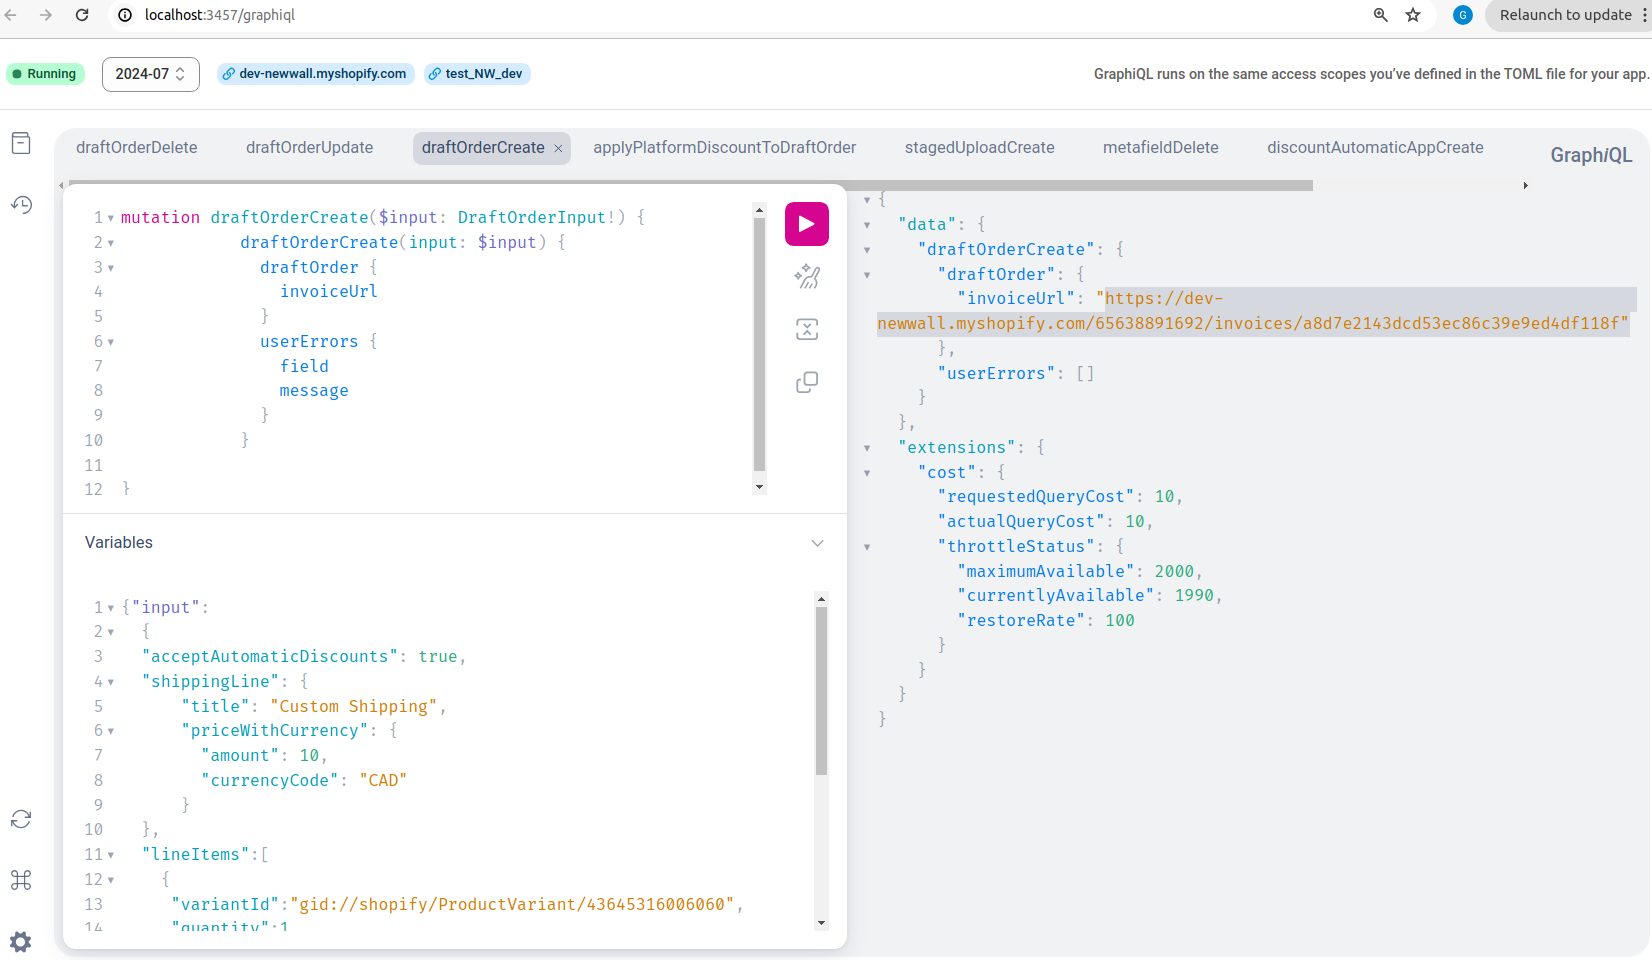The height and width of the screenshot is (960, 1652).
Task: Switch to the draftOrderUpdate tab
Action: [309, 148]
